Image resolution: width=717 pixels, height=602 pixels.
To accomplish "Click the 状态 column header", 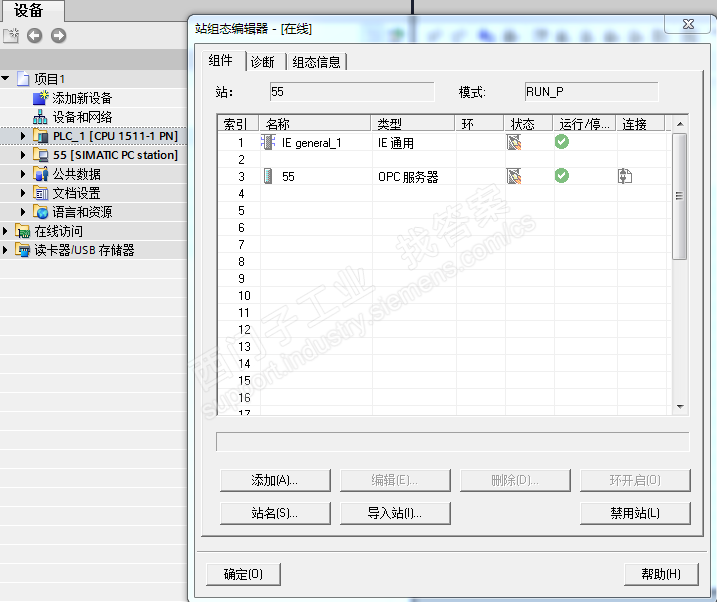I will point(529,123).
